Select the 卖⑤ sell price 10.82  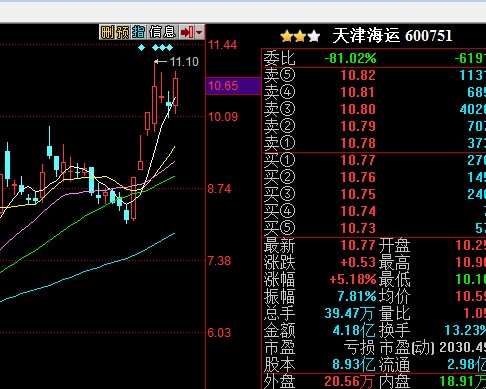click(x=358, y=75)
